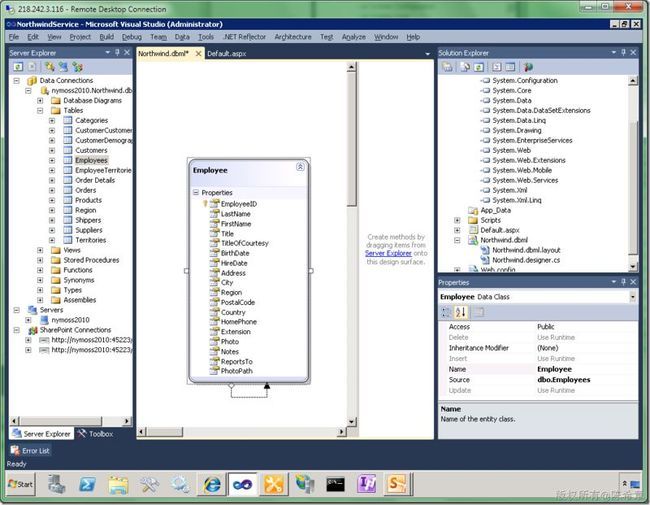The height and width of the screenshot is (505, 650).
Task: Expand Scripts folder in Solution Explorer
Action: pyautogui.click(x=457, y=220)
